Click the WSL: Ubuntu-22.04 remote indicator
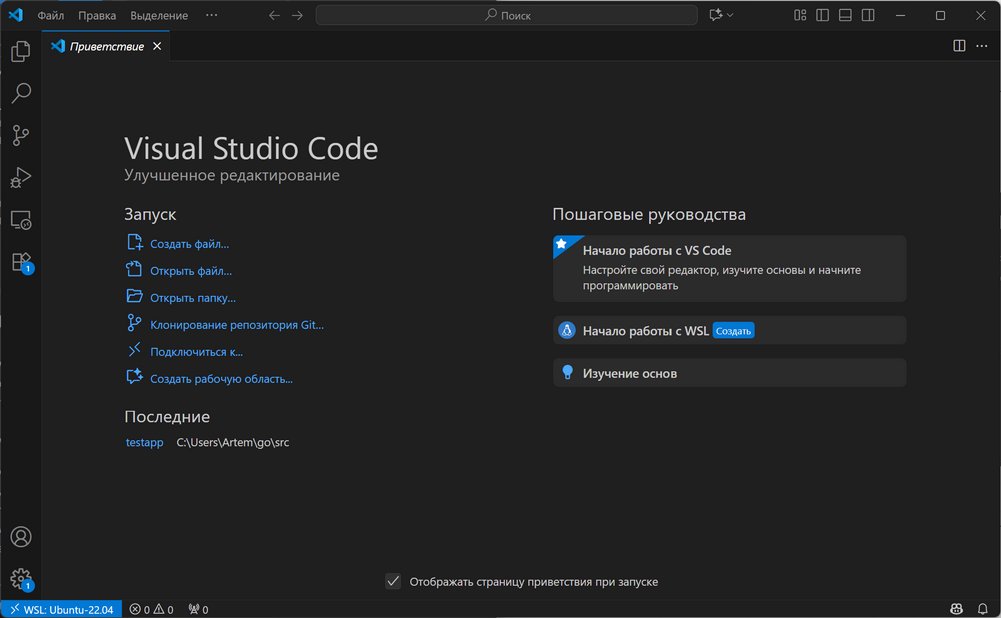The width and height of the screenshot is (1001, 618). pyautogui.click(x=60, y=609)
